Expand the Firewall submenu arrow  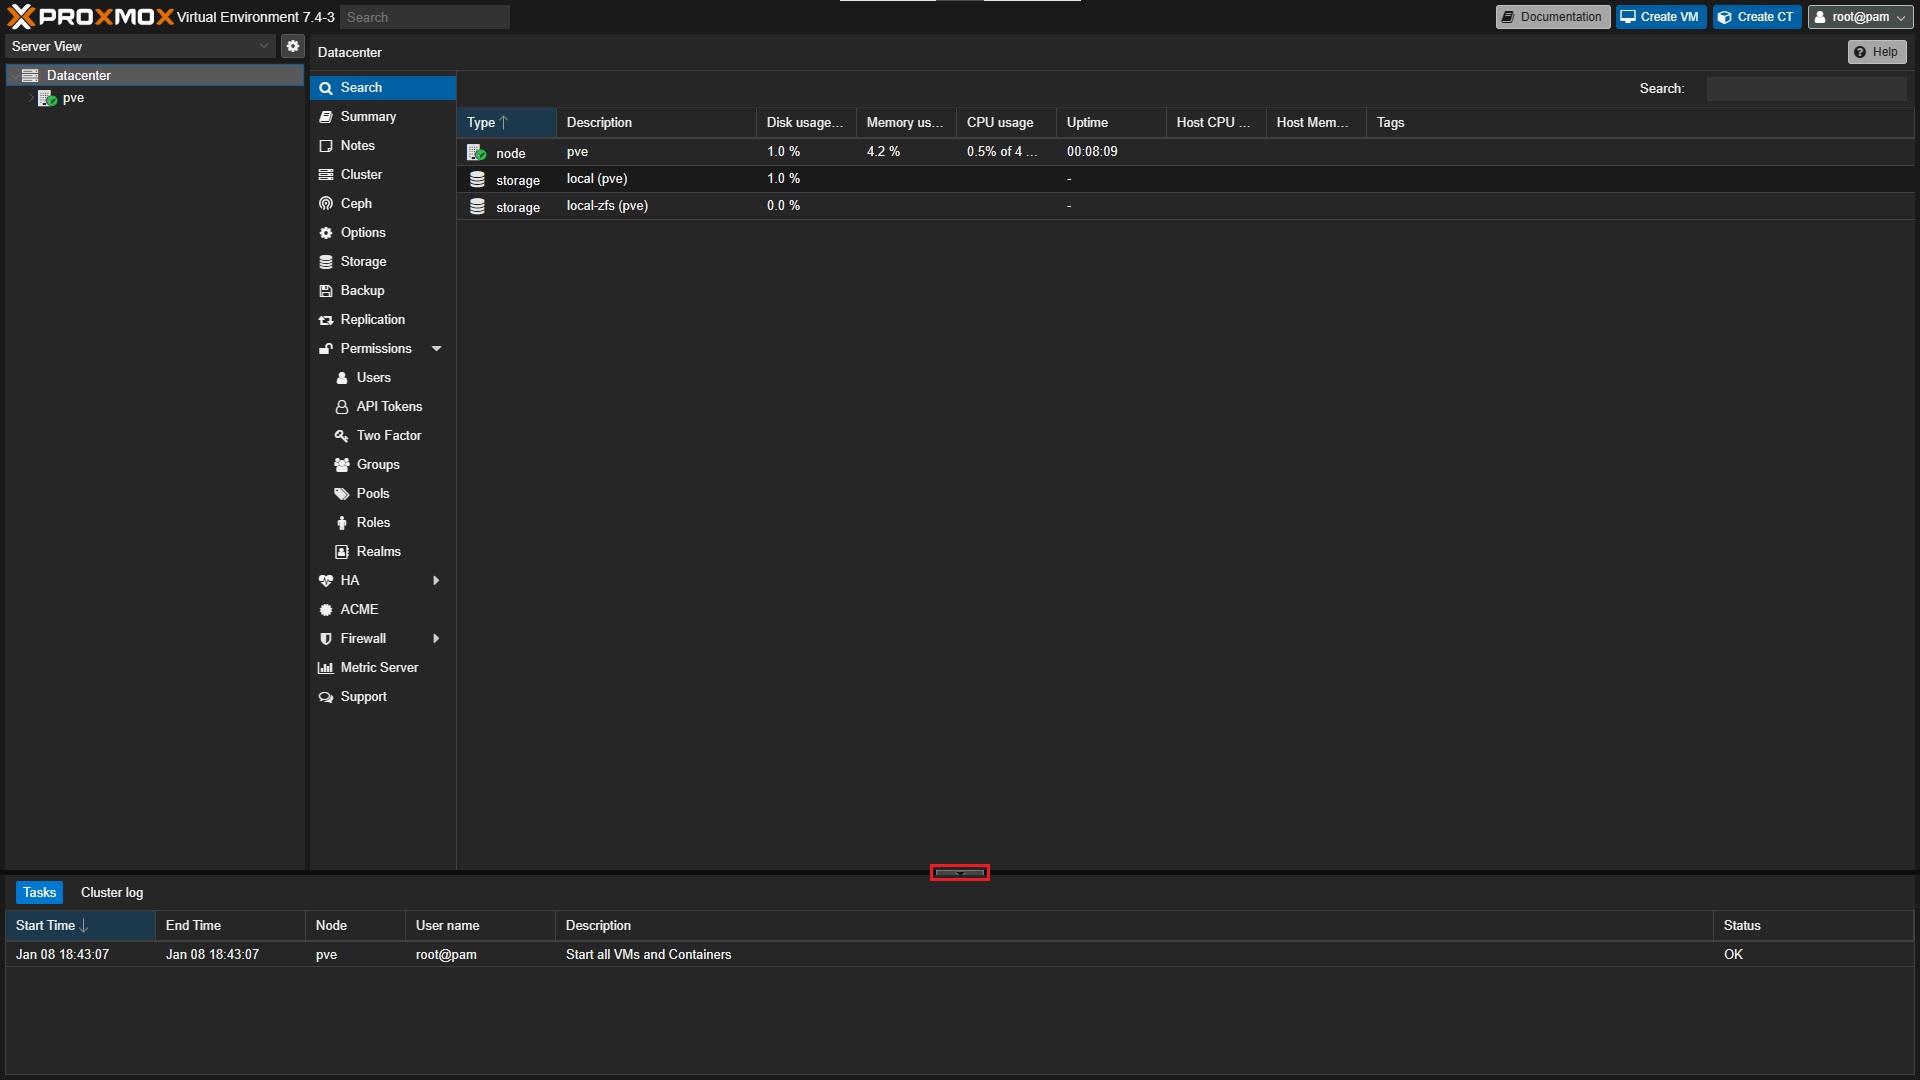click(x=436, y=638)
